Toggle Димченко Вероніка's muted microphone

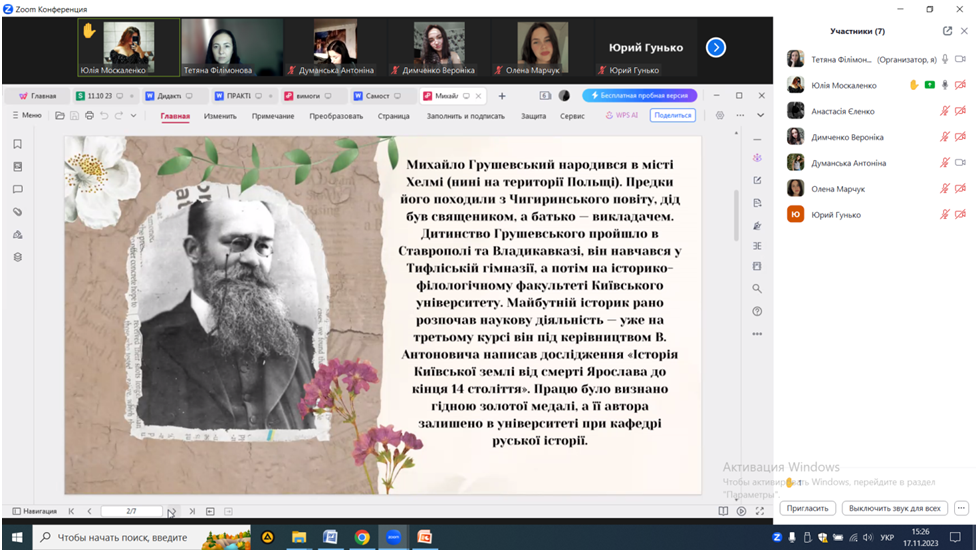(944, 137)
